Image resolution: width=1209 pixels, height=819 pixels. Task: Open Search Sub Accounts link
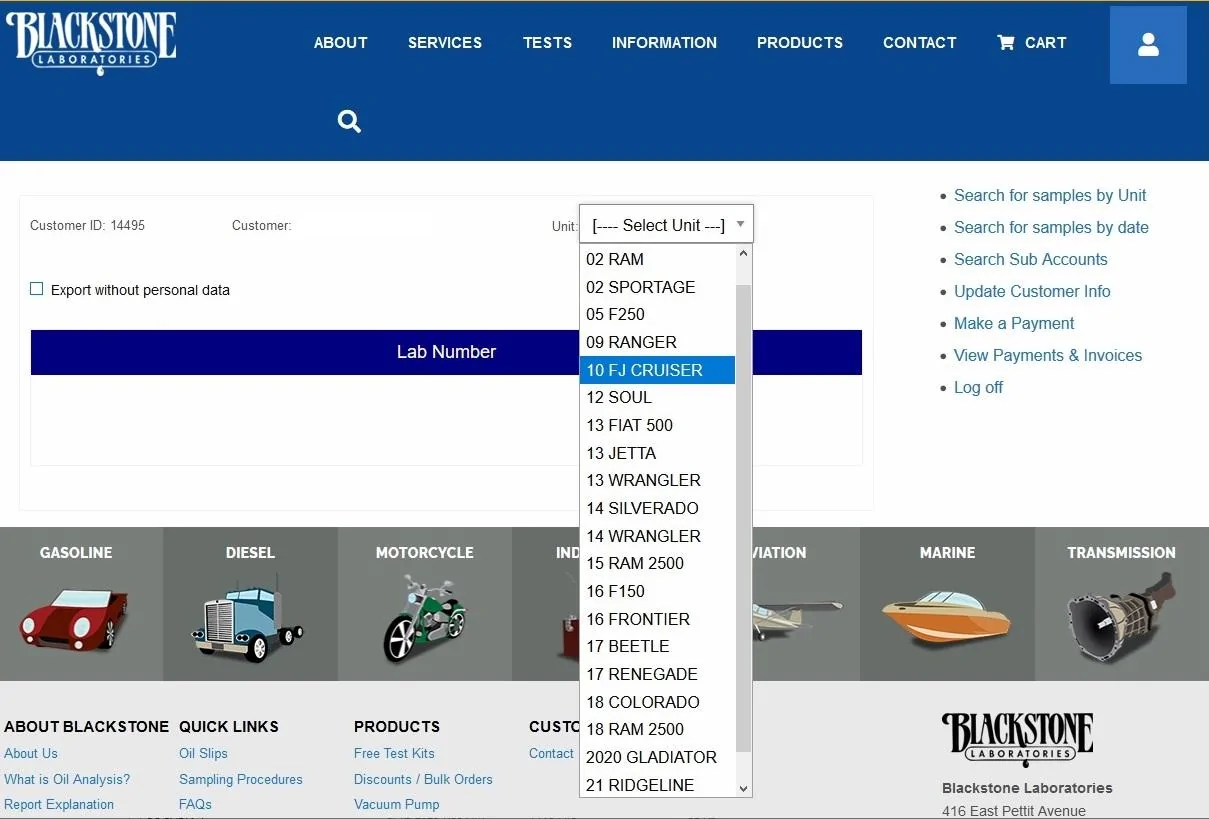click(1031, 259)
